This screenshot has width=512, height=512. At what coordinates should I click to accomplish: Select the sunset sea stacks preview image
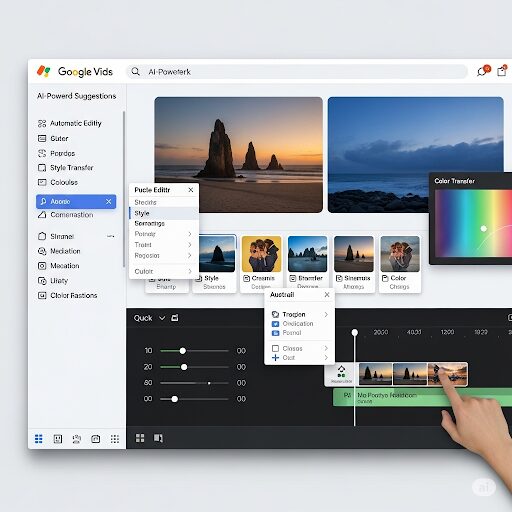[x=239, y=155]
